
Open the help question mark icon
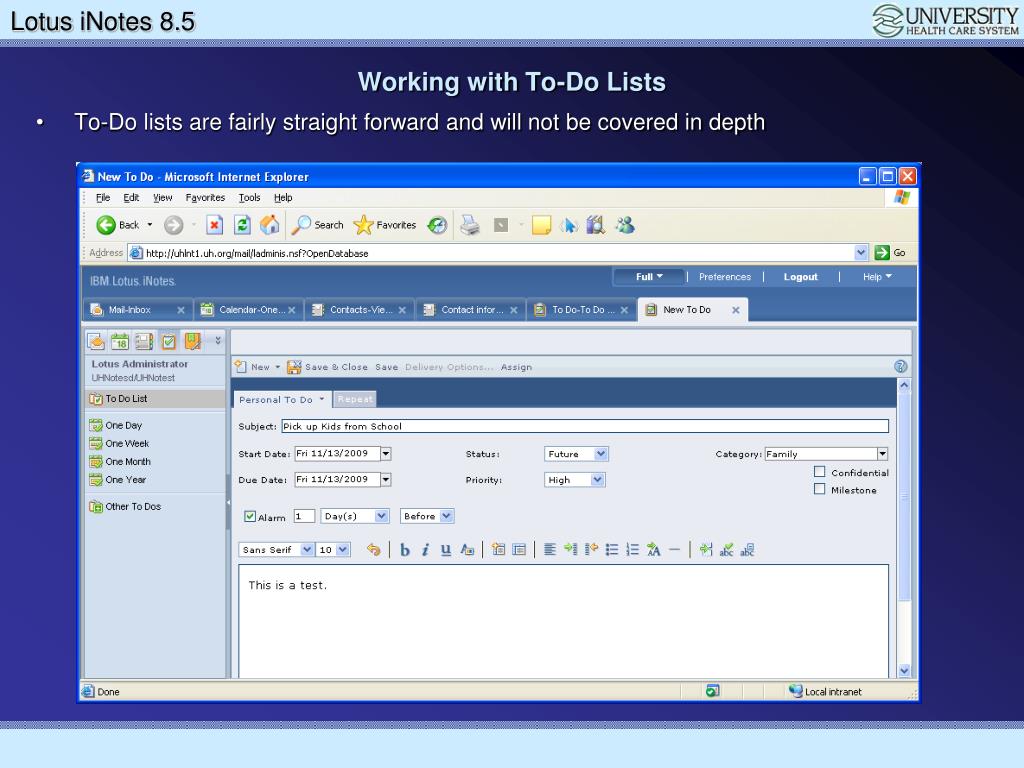(901, 367)
